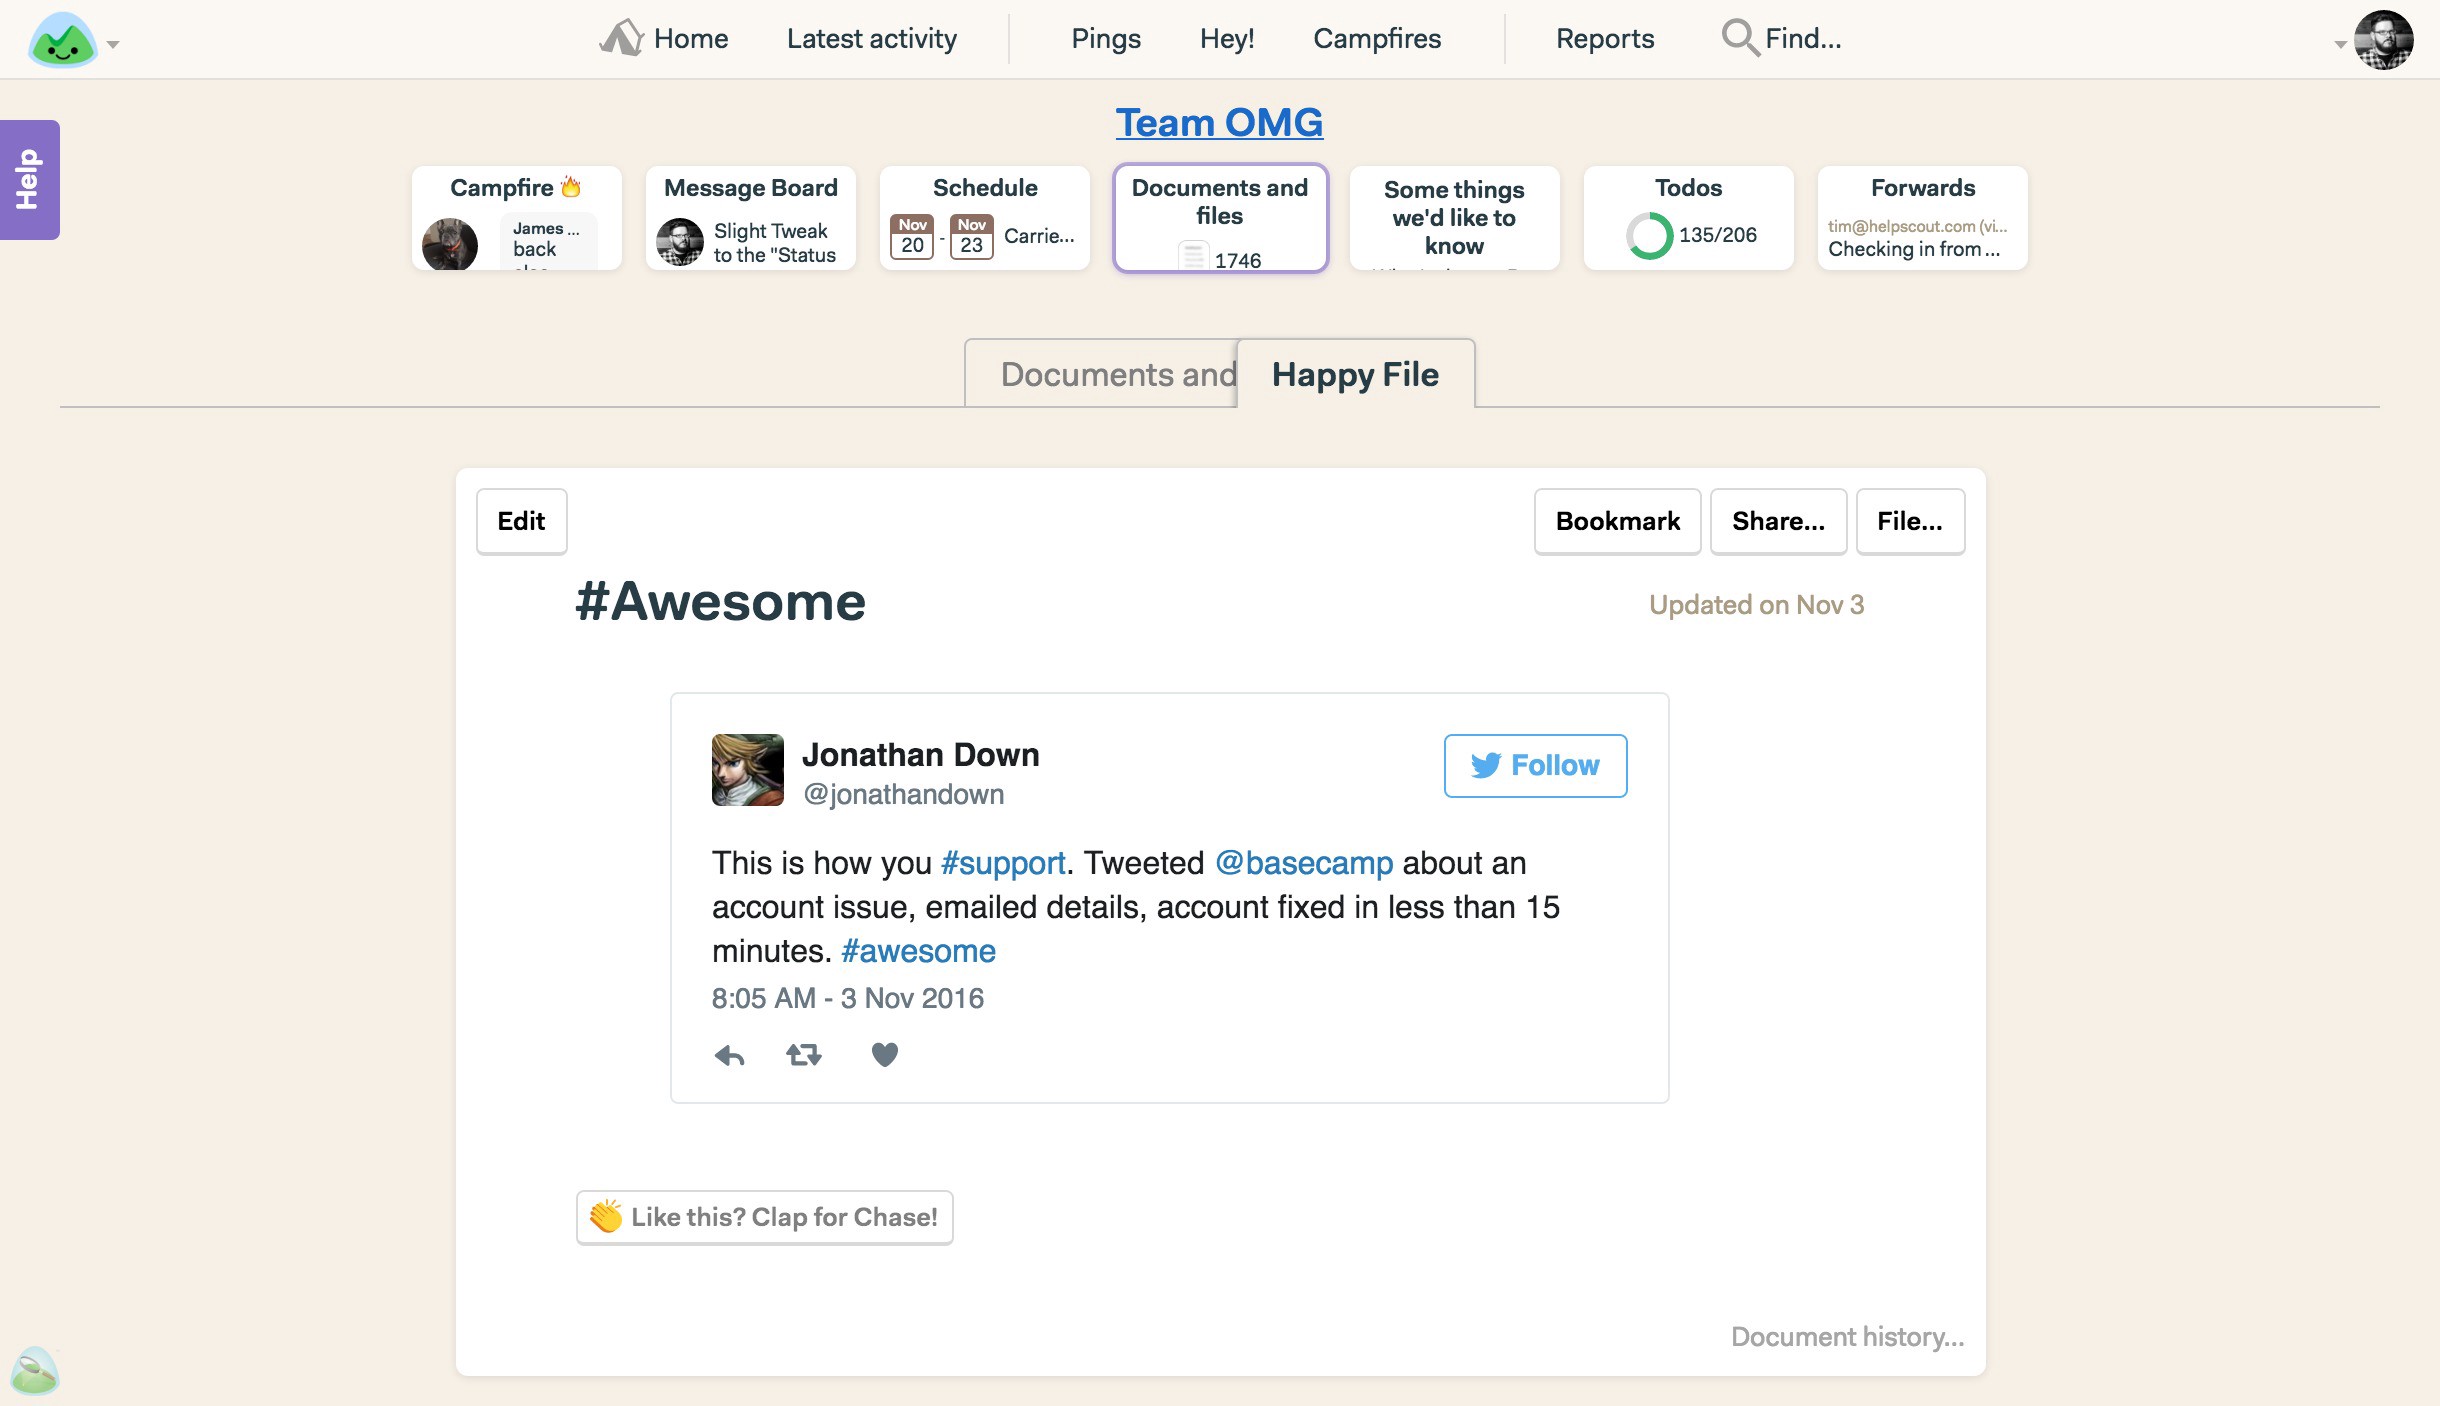Open the Share... options
This screenshot has height=1406, width=2440.
tap(1778, 521)
